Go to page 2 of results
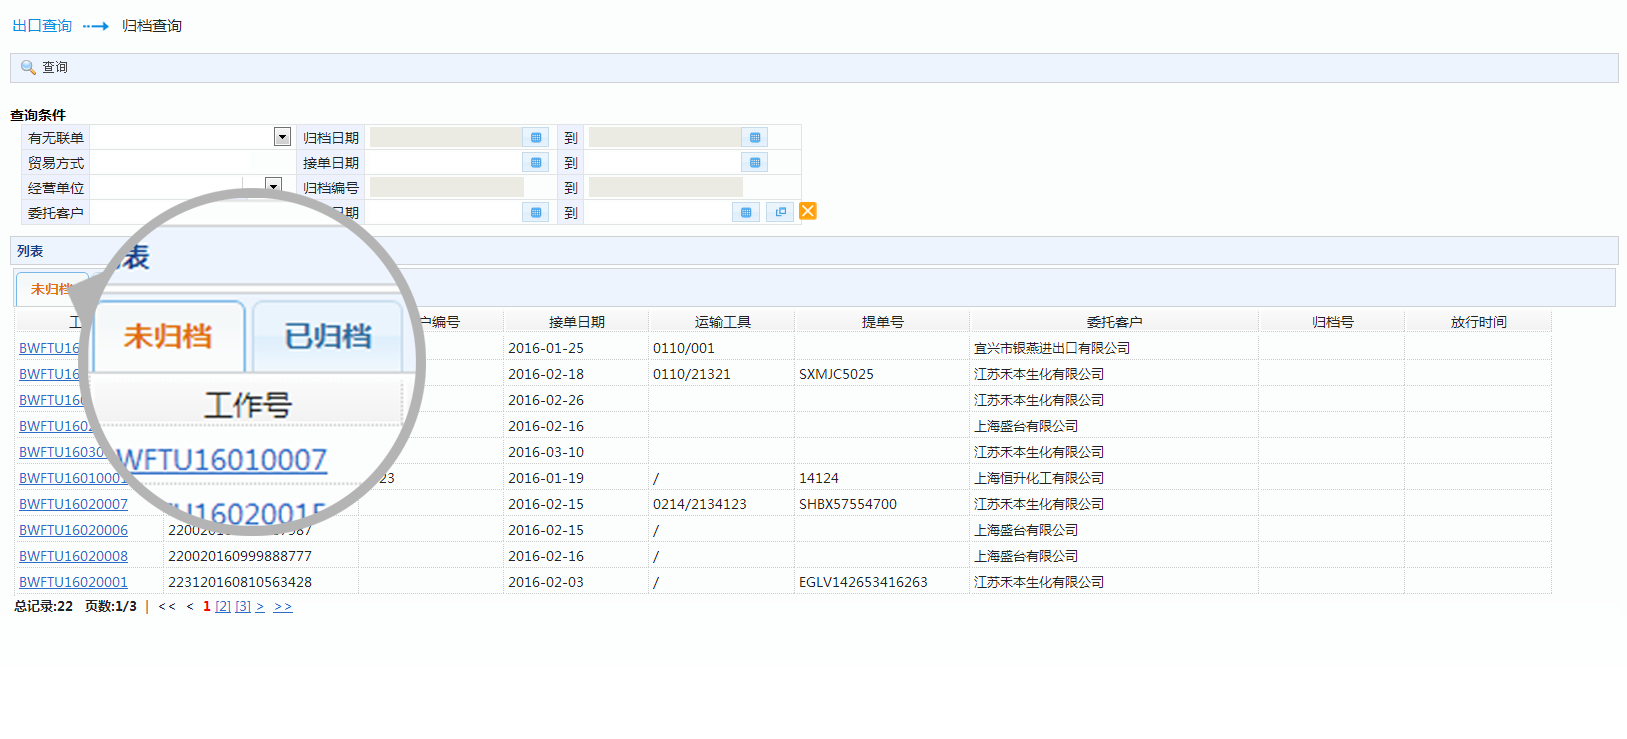1627x739 pixels. click(223, 606)
